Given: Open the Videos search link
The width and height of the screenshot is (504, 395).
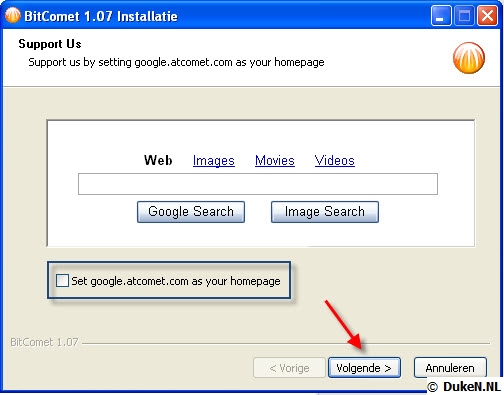Looking at the screenshot, I should click(x=334, y=161).
